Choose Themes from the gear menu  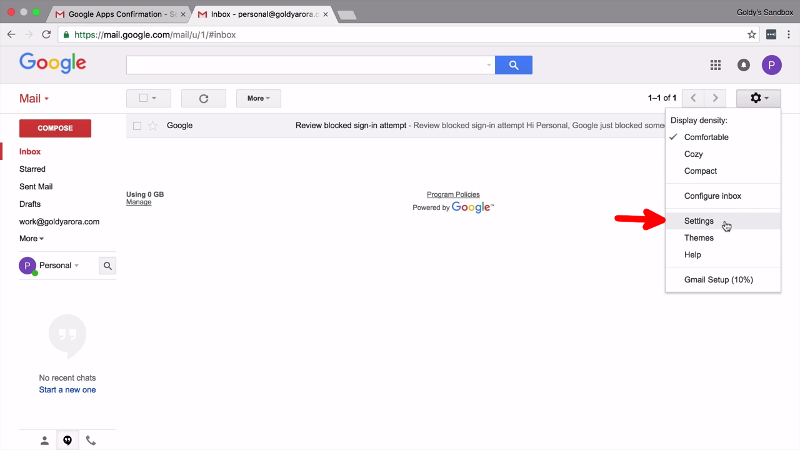click(698, 238)
